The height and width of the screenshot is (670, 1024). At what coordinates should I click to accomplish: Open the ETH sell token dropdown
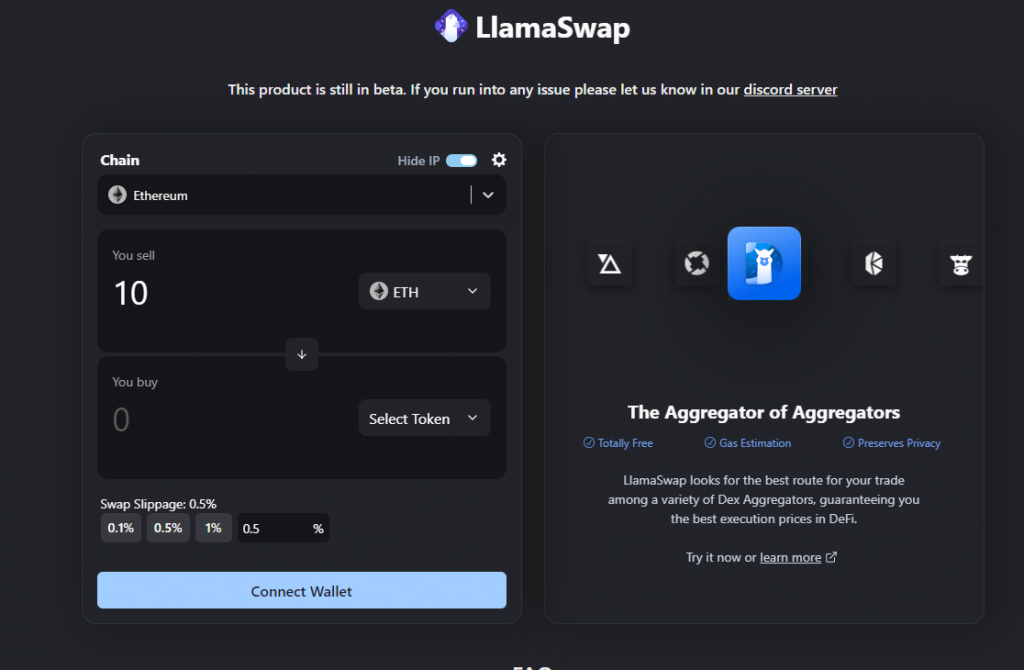coord(424,291)
